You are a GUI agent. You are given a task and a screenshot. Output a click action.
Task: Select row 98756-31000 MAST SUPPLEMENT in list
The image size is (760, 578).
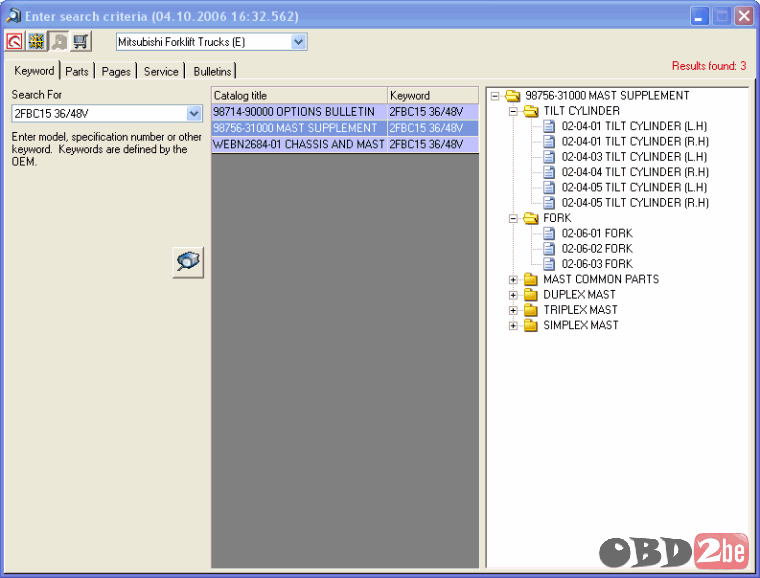click(x=345, y=128)
